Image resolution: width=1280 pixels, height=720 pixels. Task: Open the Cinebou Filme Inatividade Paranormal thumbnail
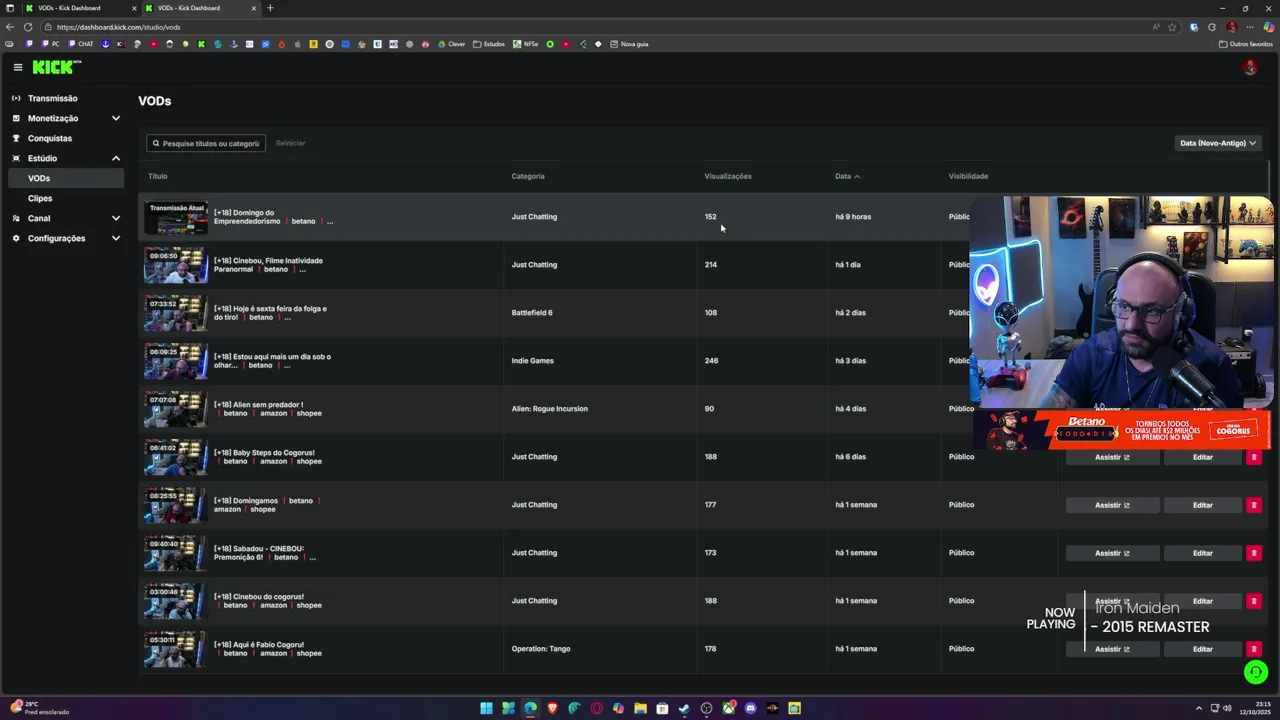[x=176, y=265]
